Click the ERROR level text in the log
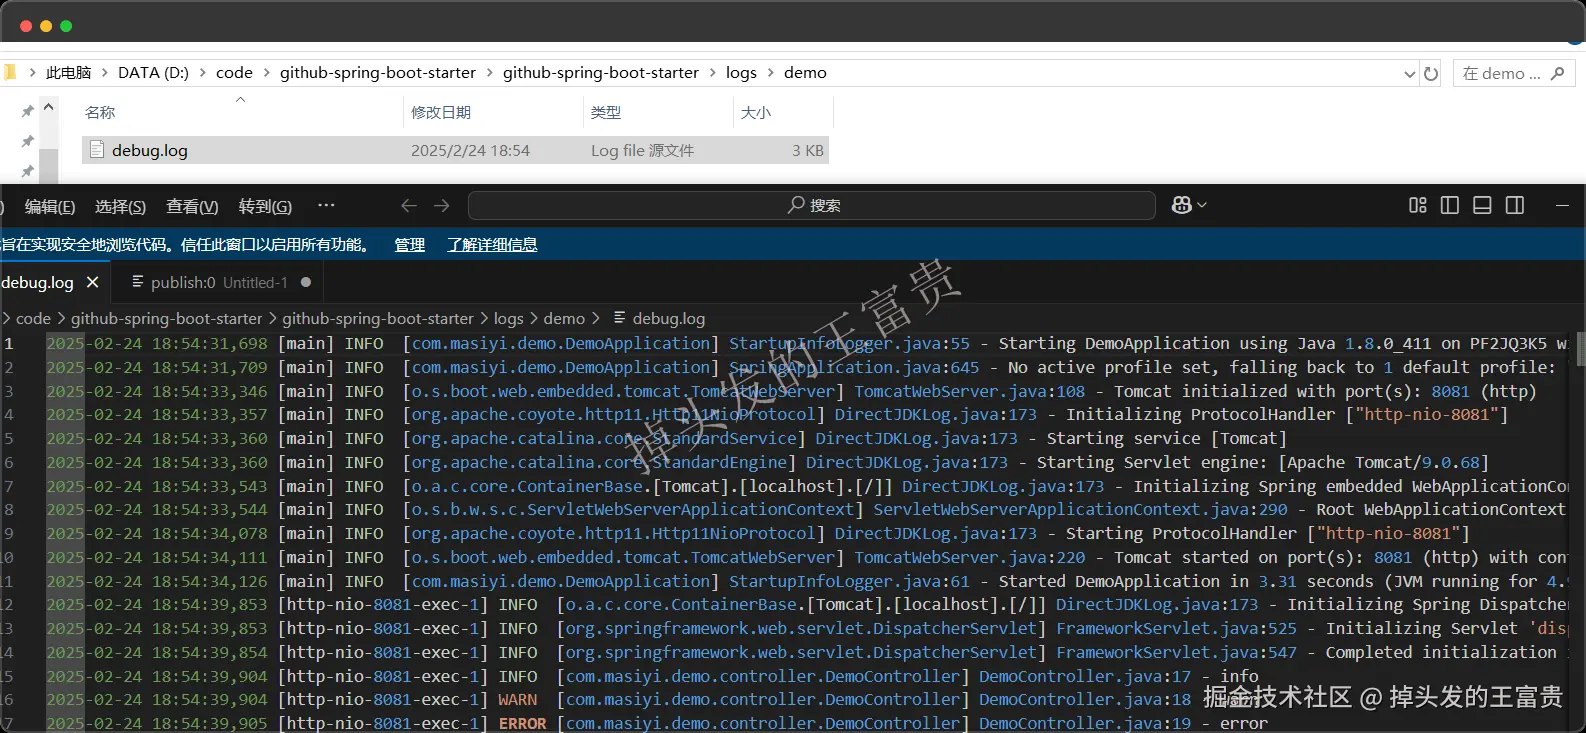Viewport: 1586px width, 733px height. pos(522,723)
